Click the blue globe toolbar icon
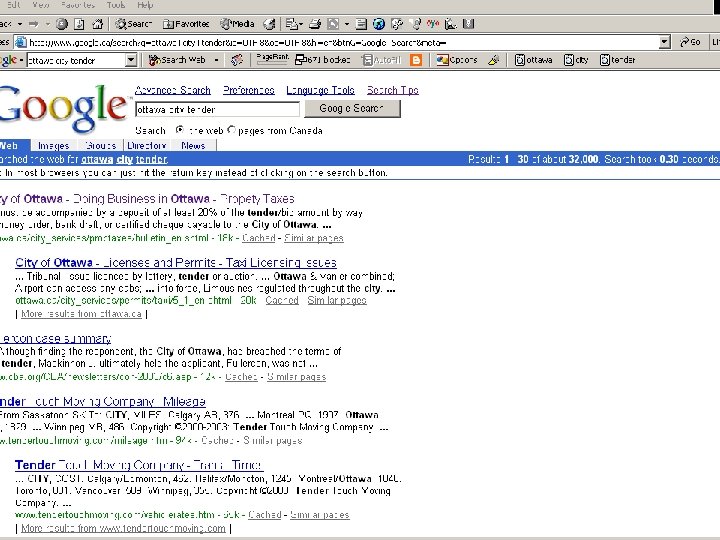The height and width of the screenshot is (540, 720). coord(379,24)
